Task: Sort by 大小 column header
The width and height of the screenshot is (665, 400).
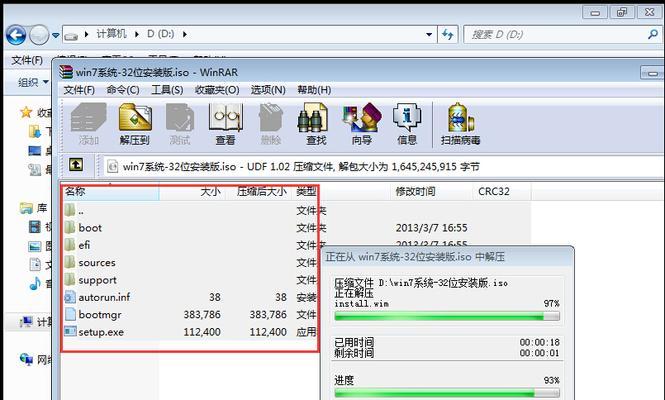Action: 192,191
